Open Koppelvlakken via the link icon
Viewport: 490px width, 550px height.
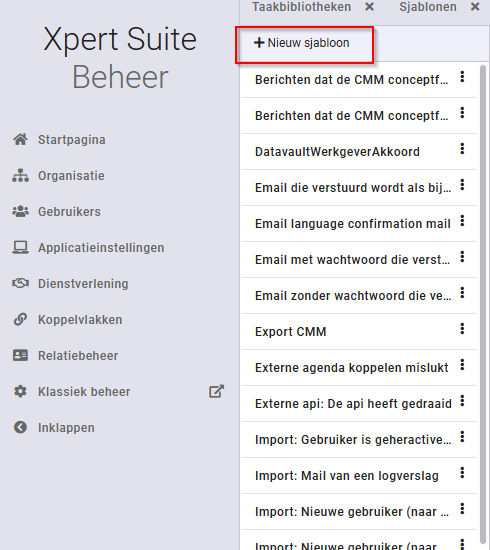20,320
